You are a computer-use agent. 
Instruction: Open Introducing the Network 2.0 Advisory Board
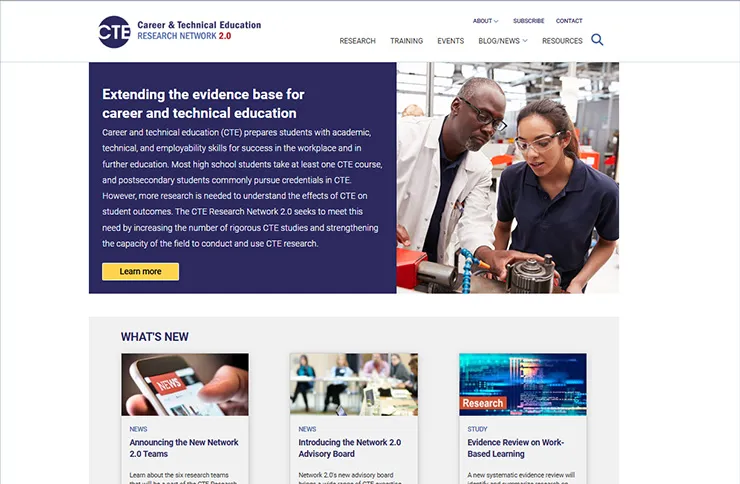tap(350, 448)
